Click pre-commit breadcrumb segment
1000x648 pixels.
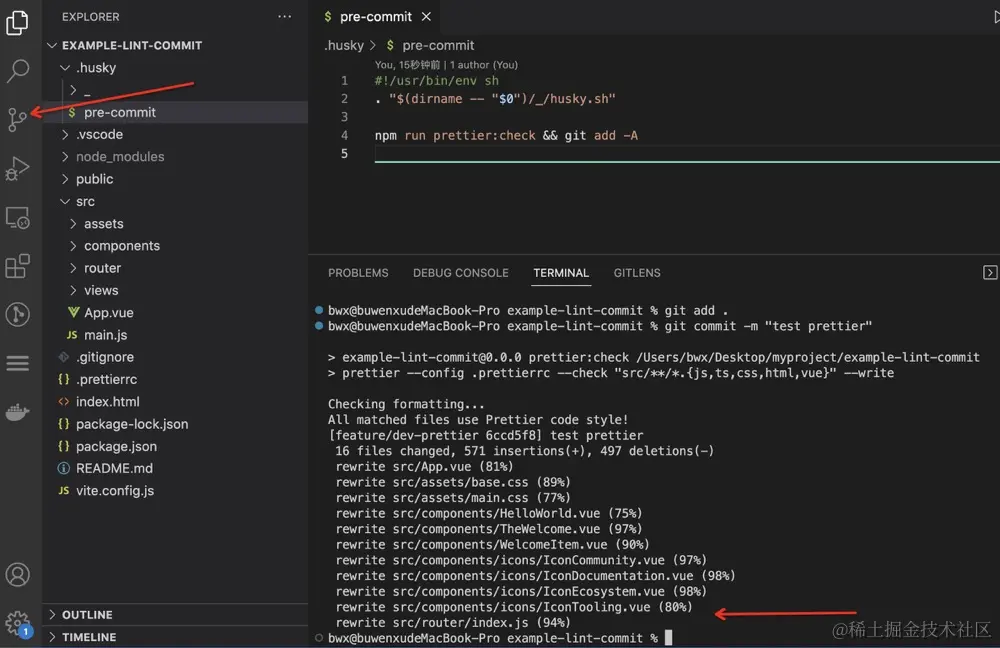(438, 46)
